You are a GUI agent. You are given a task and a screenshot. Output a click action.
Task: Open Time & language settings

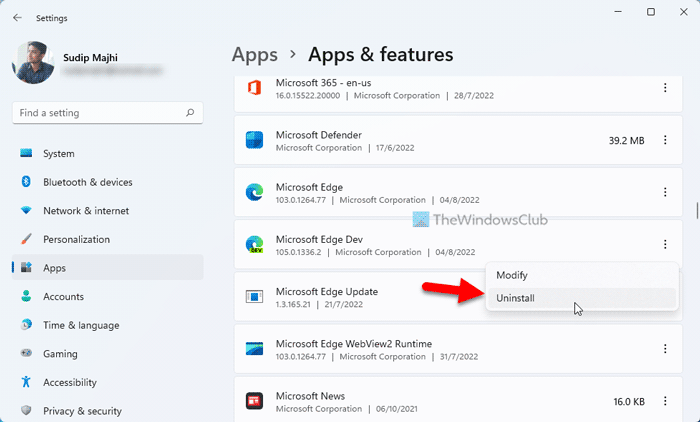click(x=108, y=325)
